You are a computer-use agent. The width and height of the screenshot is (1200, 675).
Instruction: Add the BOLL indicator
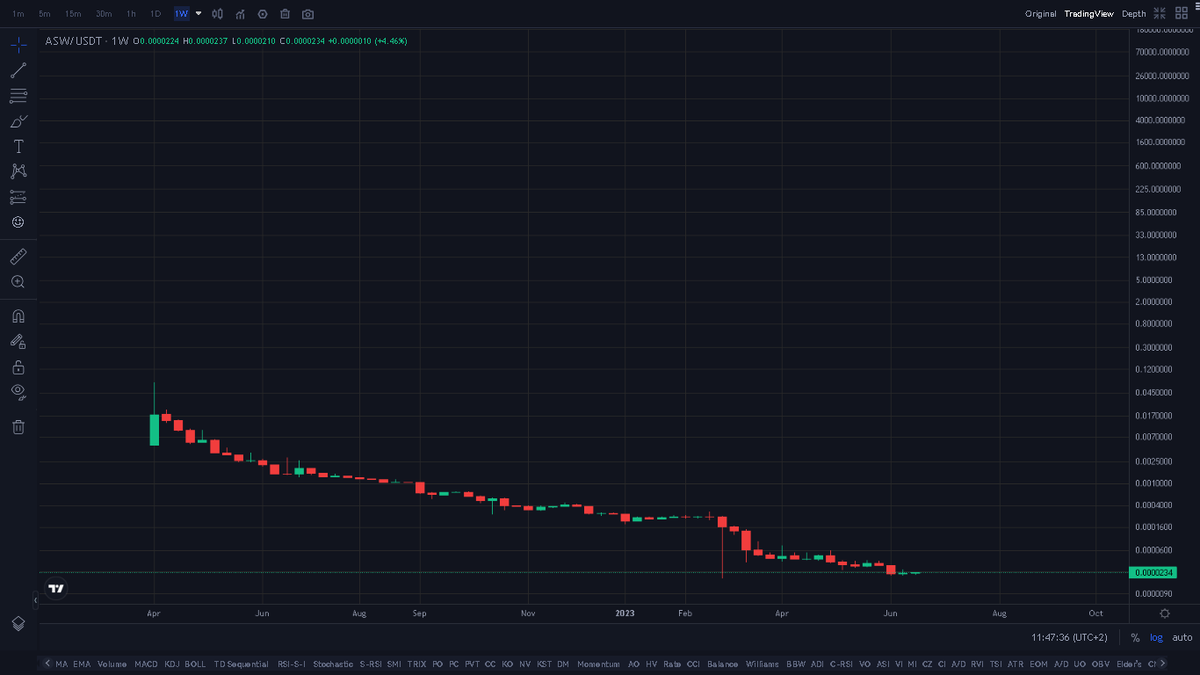pos(195,664)
